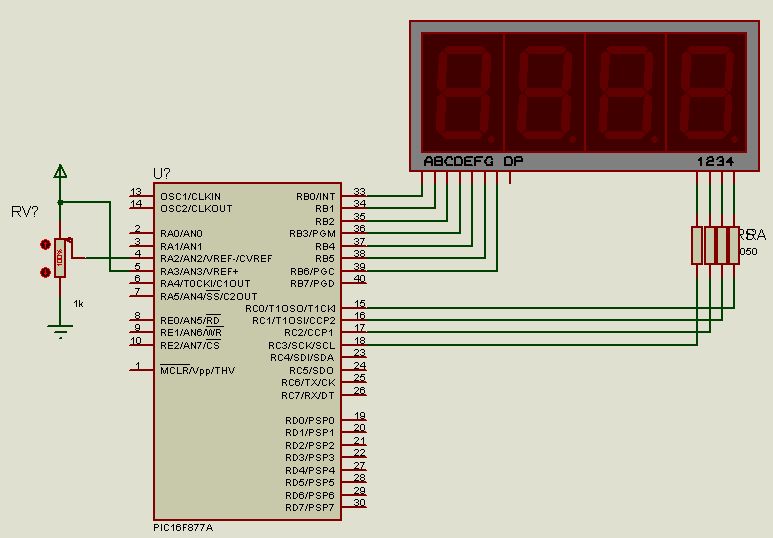Click the RD0/PSP0 pin label
The width and height of the screenshot is (773, 538).
point(310,420)
